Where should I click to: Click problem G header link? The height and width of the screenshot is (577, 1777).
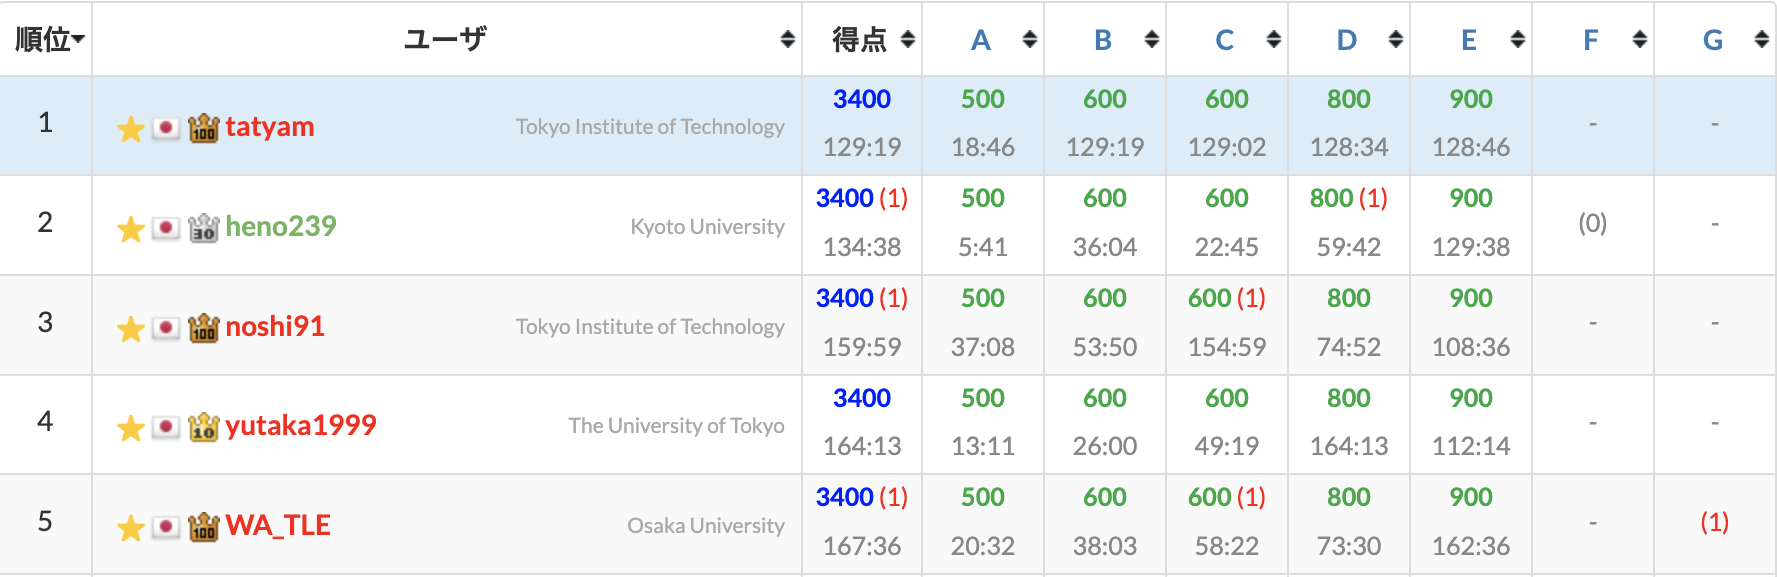click(1712, 40)
